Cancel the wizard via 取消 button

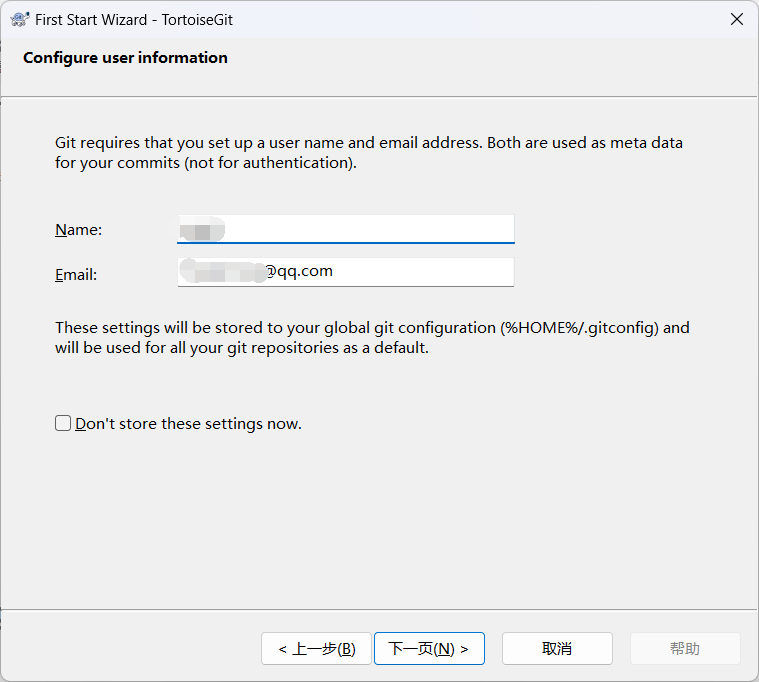557,648
